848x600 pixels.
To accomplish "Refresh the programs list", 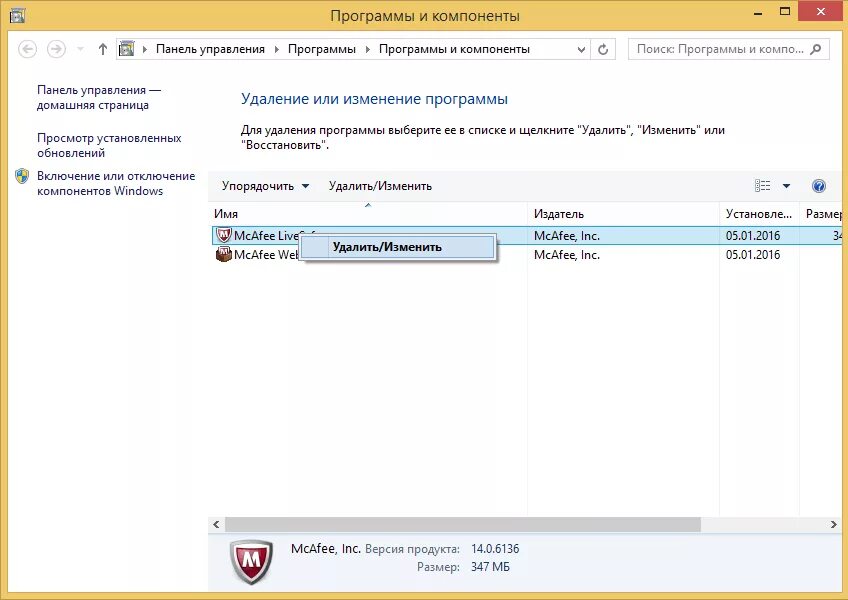I will 603,50.
